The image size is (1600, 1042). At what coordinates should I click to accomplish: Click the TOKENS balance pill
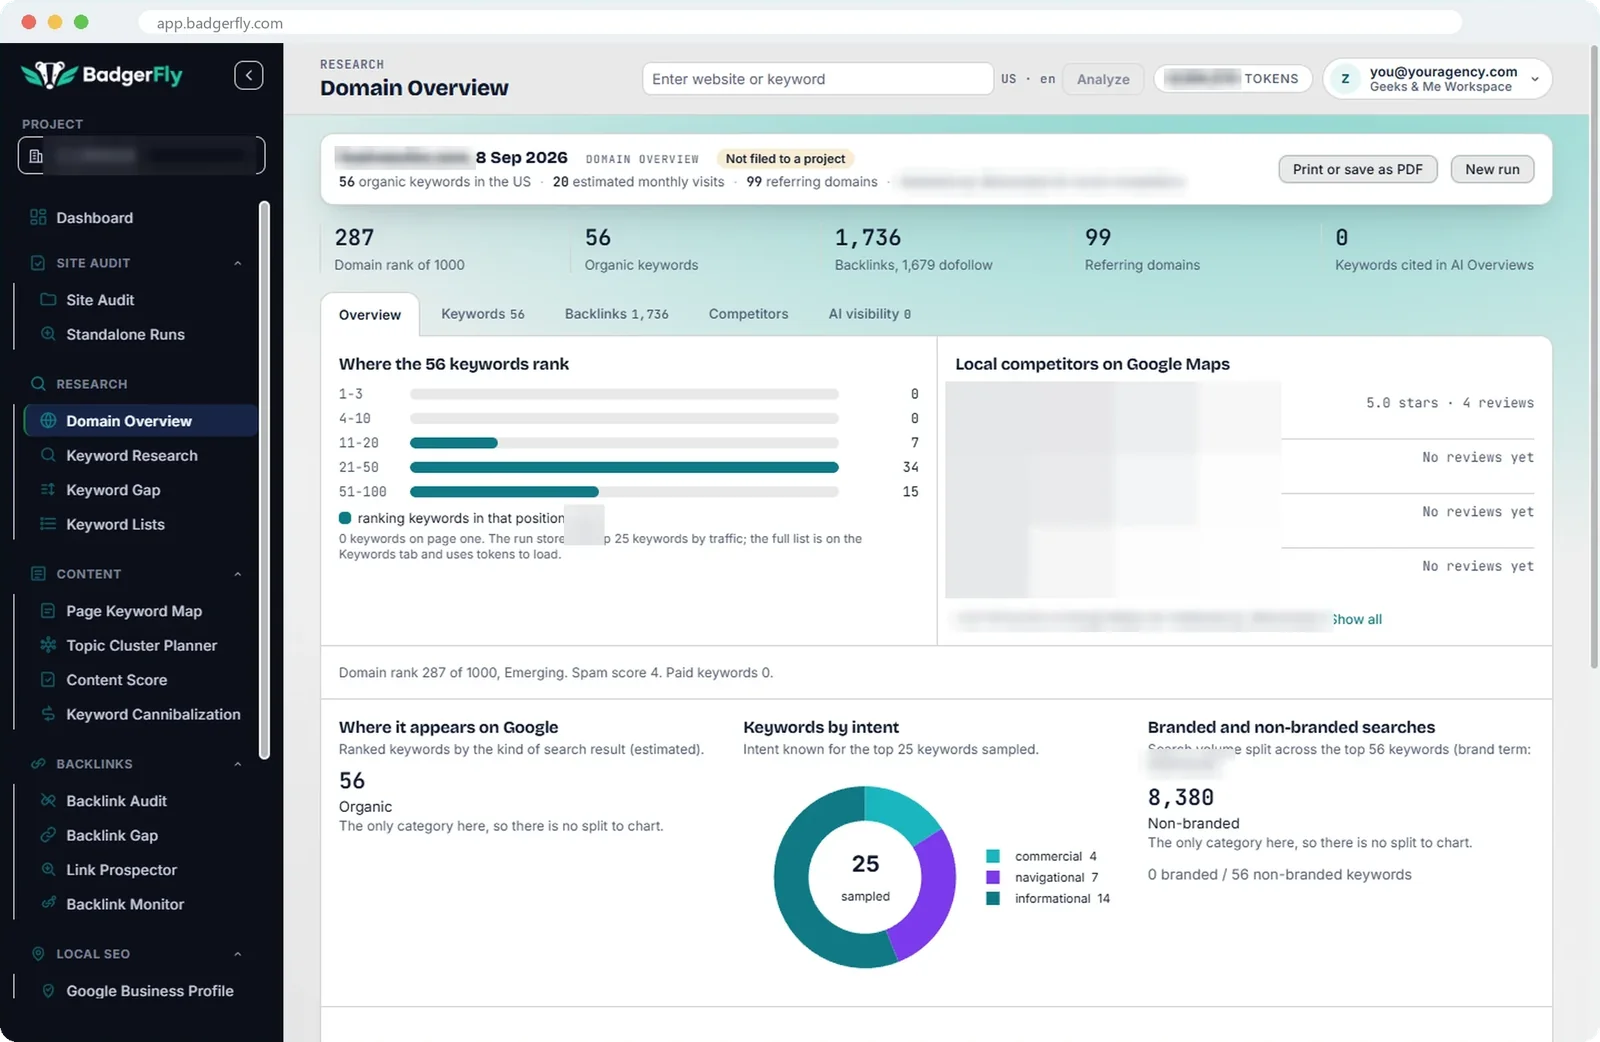point(1233,79)
